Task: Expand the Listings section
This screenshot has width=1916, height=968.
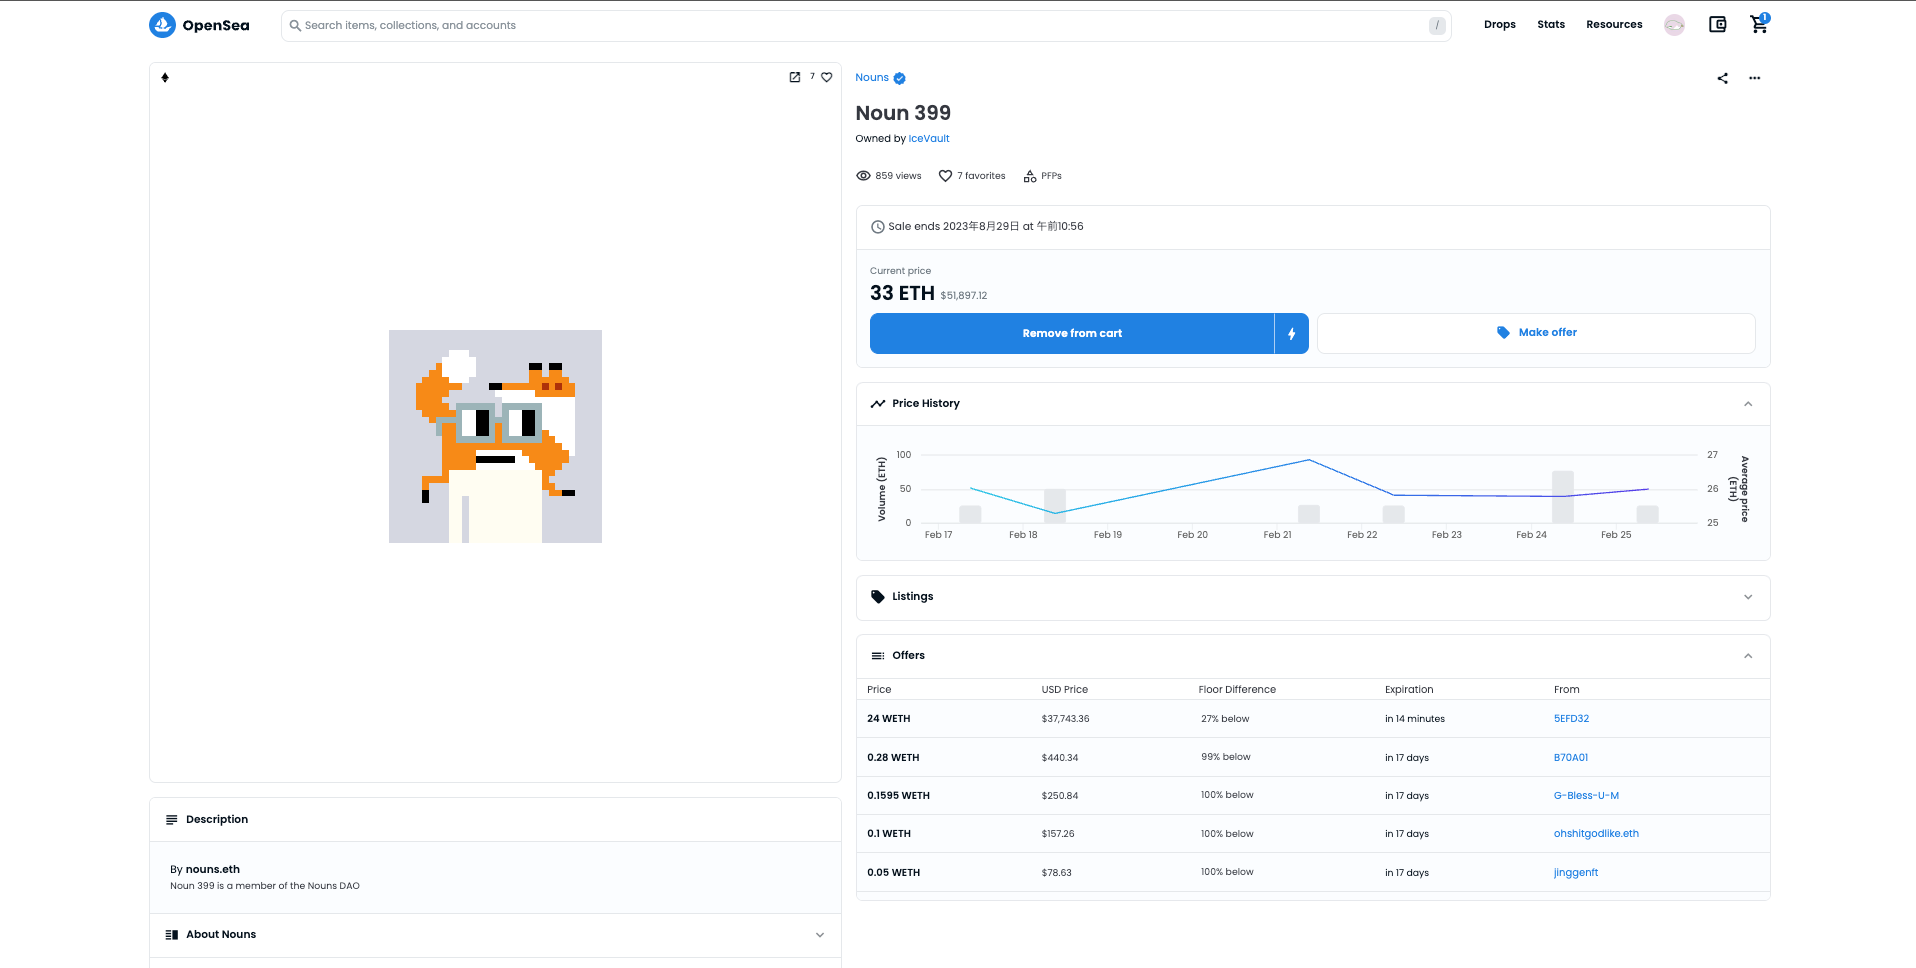Action: pyautogui.click(x=1748, y=597)
